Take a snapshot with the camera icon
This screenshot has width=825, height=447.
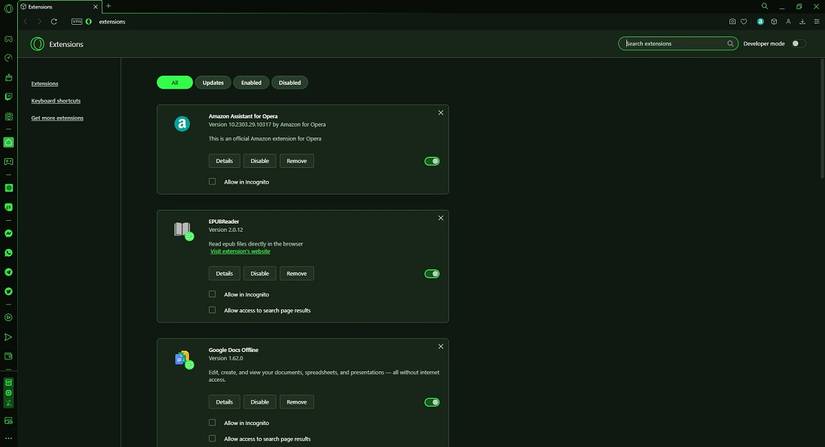732,22
